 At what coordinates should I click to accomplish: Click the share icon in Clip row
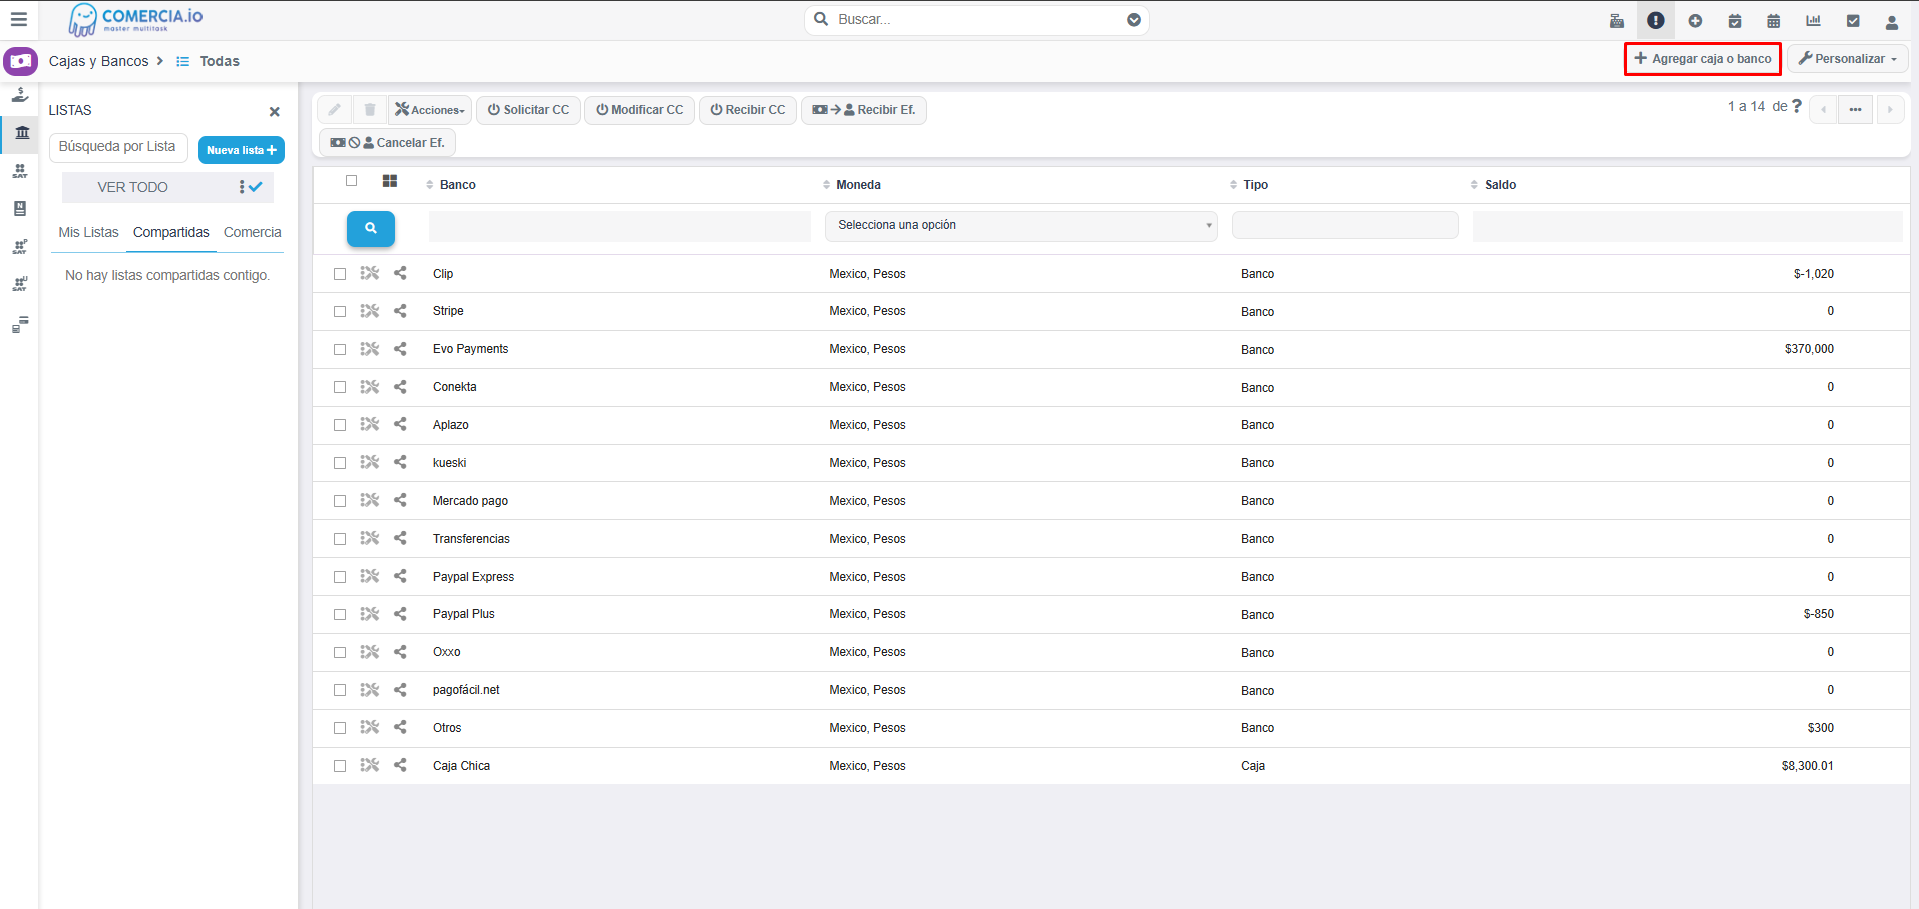[x=401, y=273]
